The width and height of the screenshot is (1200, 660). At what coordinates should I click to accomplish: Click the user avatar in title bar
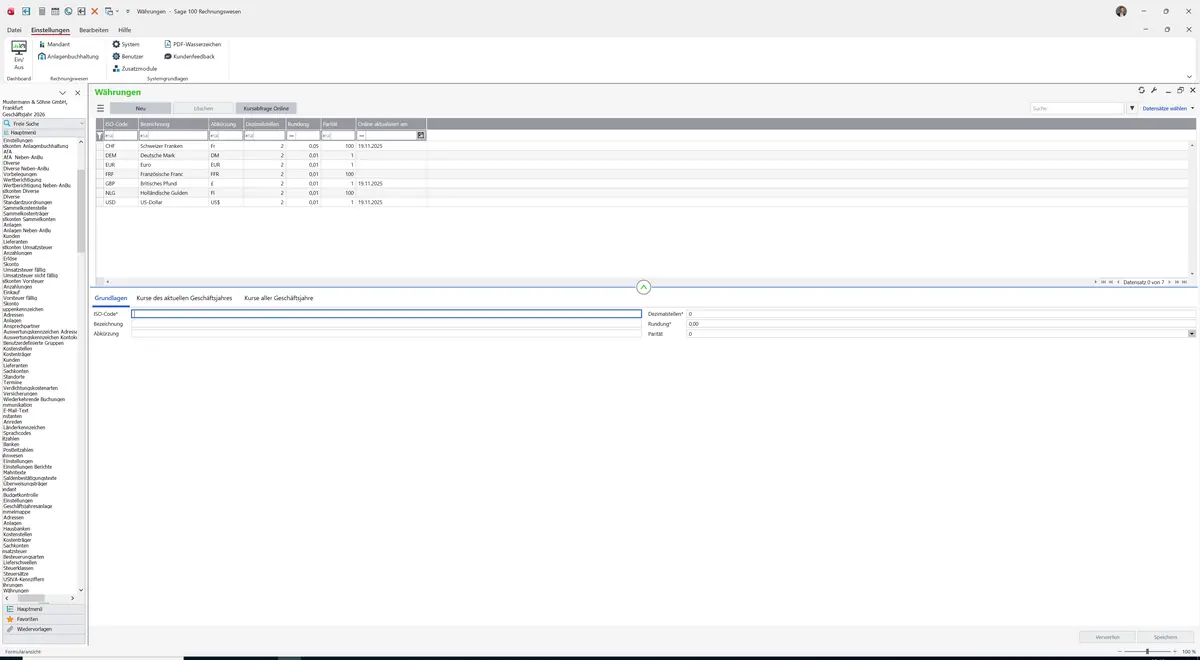[1121, 11]
